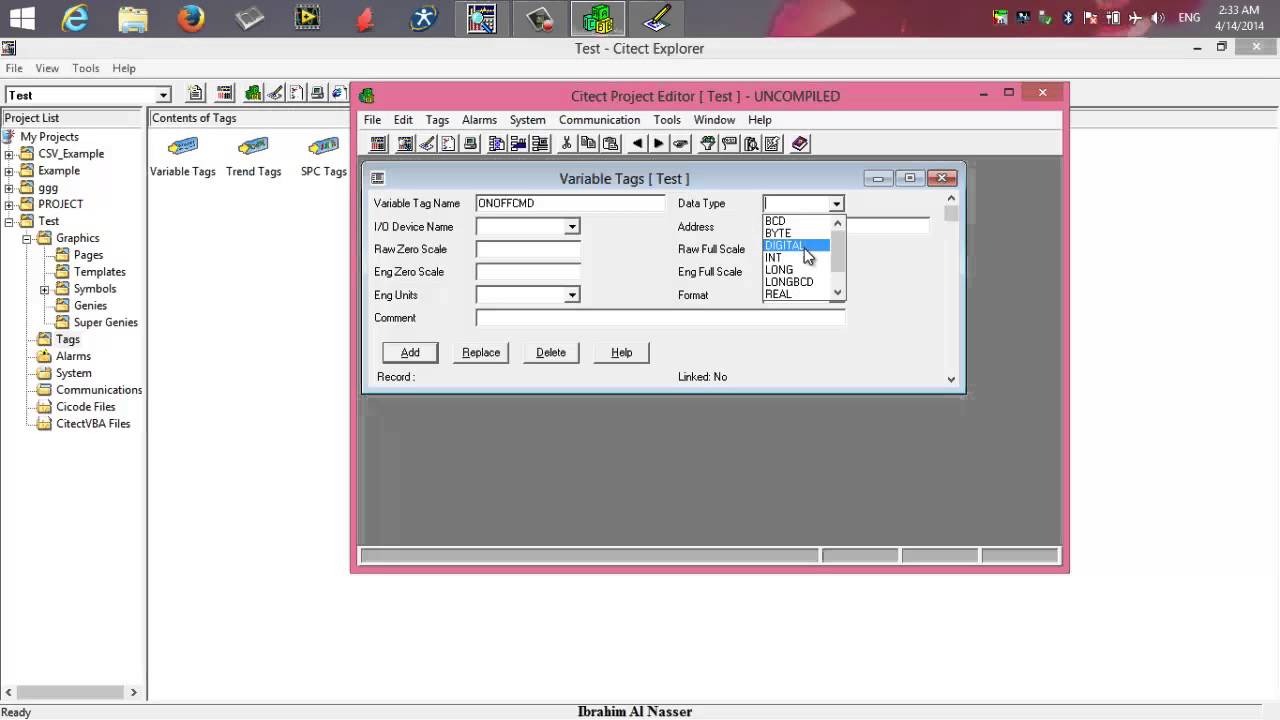Open the Tags menu in Project Editor
The width and height of the screenshot is (1280, 720).
(x=437, y=120)
